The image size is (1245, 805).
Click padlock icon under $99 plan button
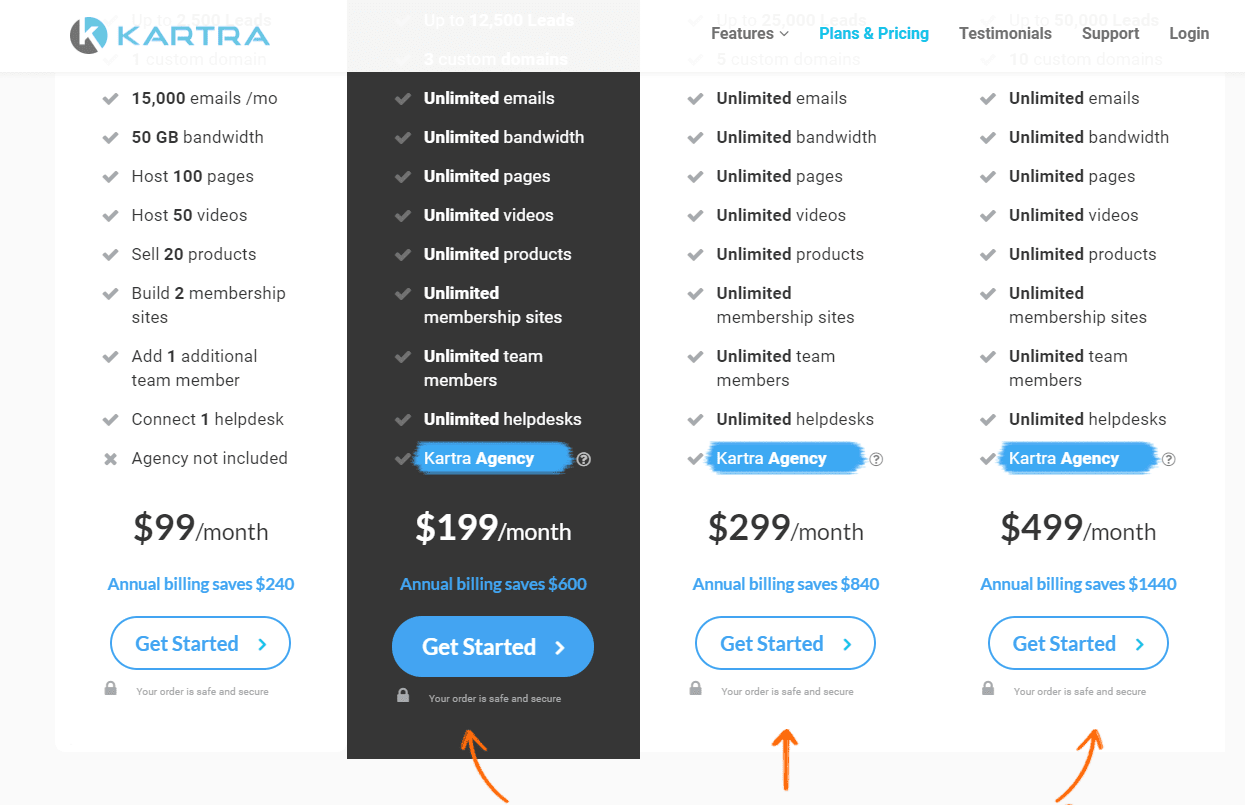coord(111,689)
